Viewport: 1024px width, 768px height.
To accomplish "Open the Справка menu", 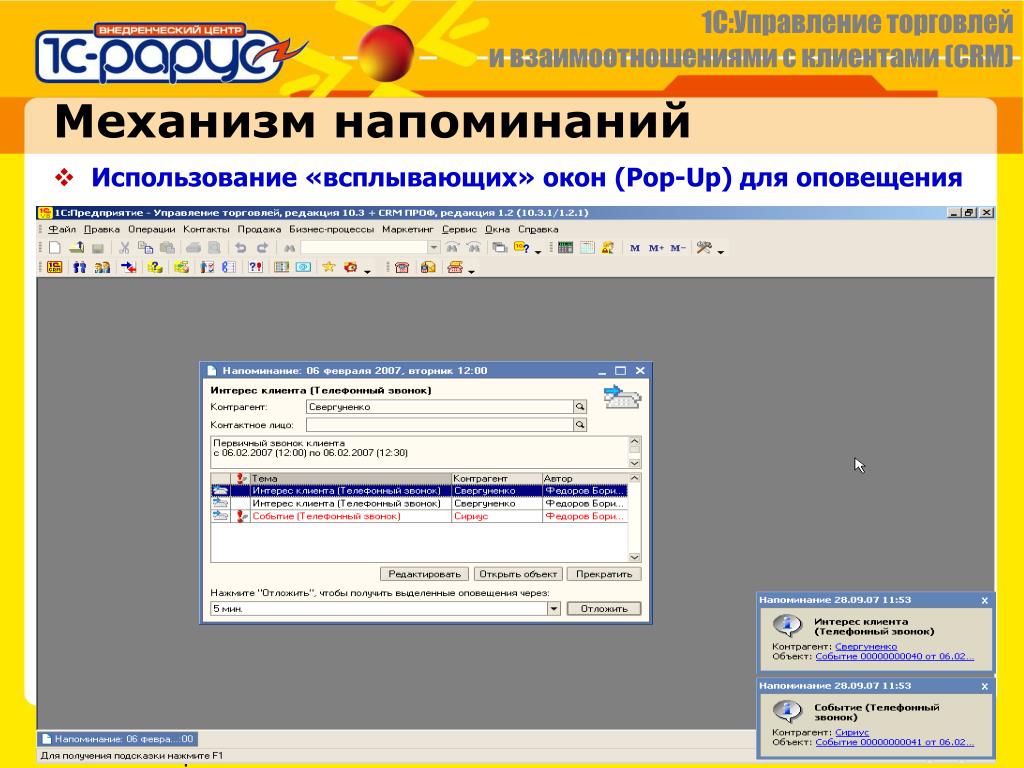I will point(538,229).
